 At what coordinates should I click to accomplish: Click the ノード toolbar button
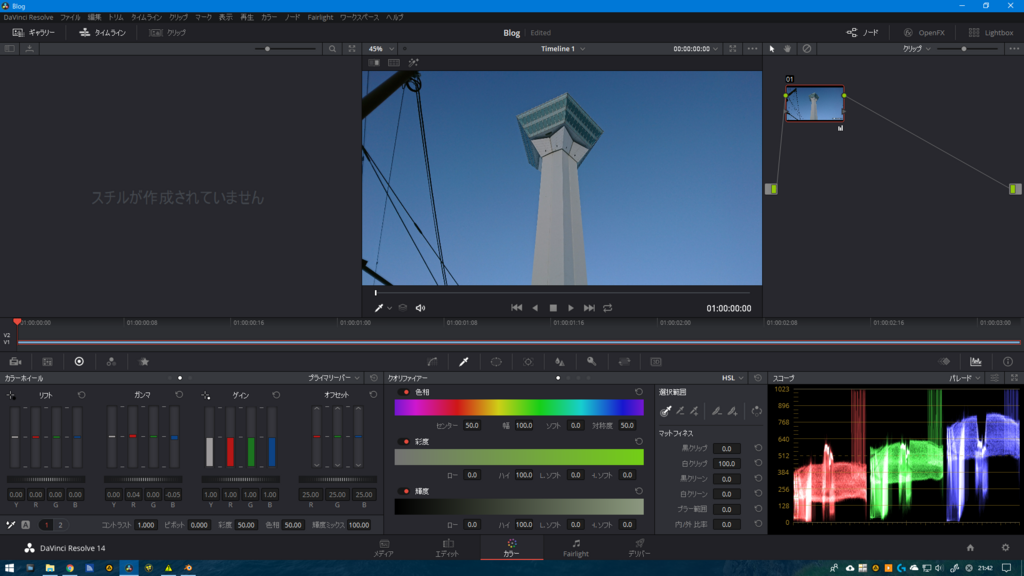(863, 33)
